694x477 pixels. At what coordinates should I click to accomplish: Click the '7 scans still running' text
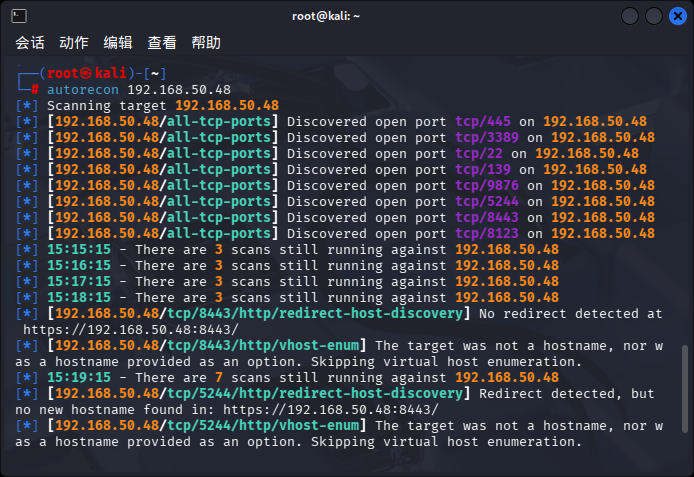coord(299,377)
